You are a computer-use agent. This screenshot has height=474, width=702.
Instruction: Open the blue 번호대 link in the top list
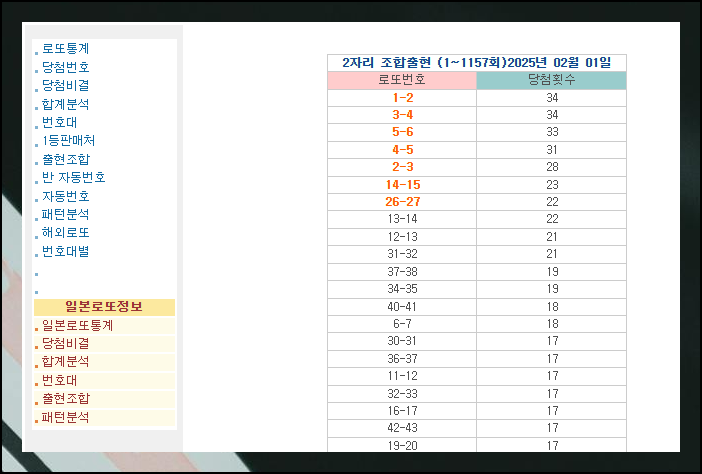point(60,122)
